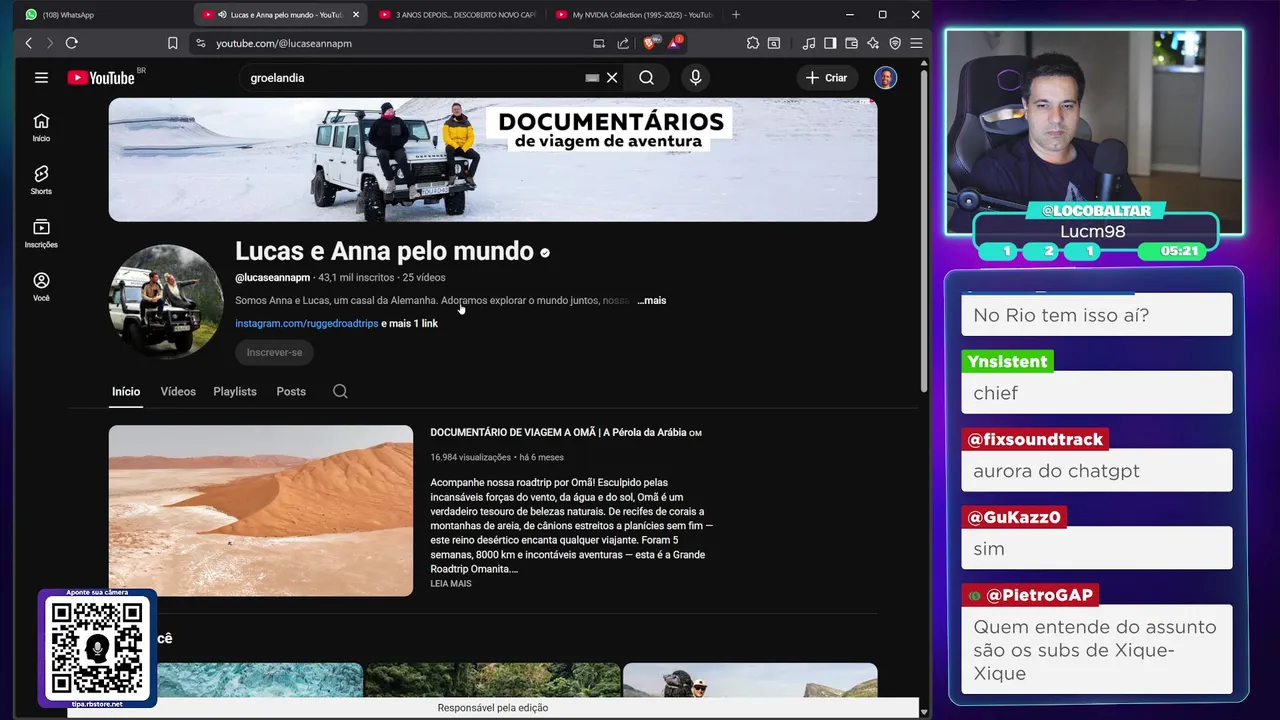This screenshot has width=1280, height=720.
Task: Select the Vídeos channel tab
Action: point(178,391)
